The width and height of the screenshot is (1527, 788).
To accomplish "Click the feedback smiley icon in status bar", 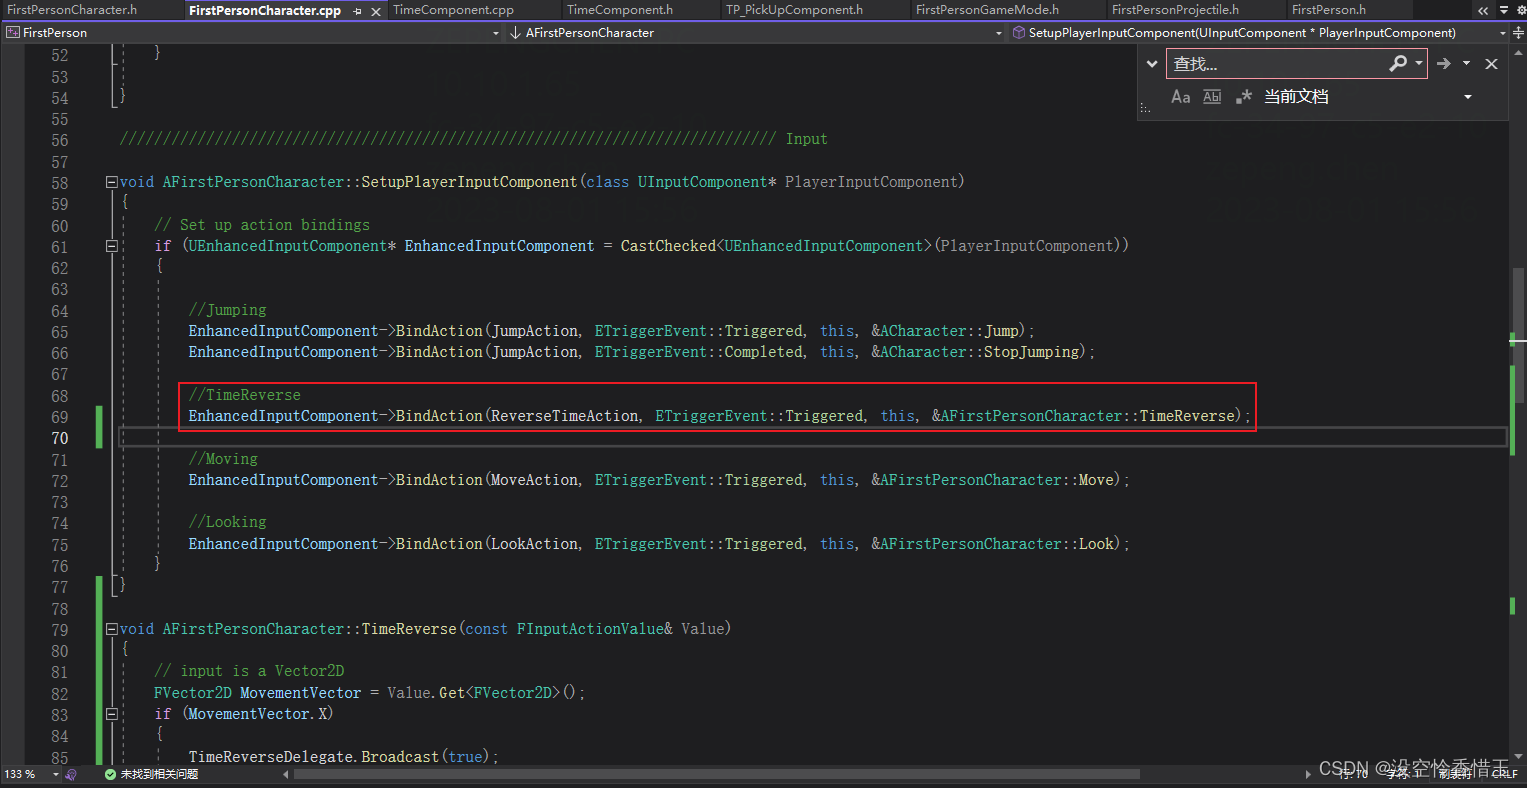I will pyautogui.click(x=69, y=773).
